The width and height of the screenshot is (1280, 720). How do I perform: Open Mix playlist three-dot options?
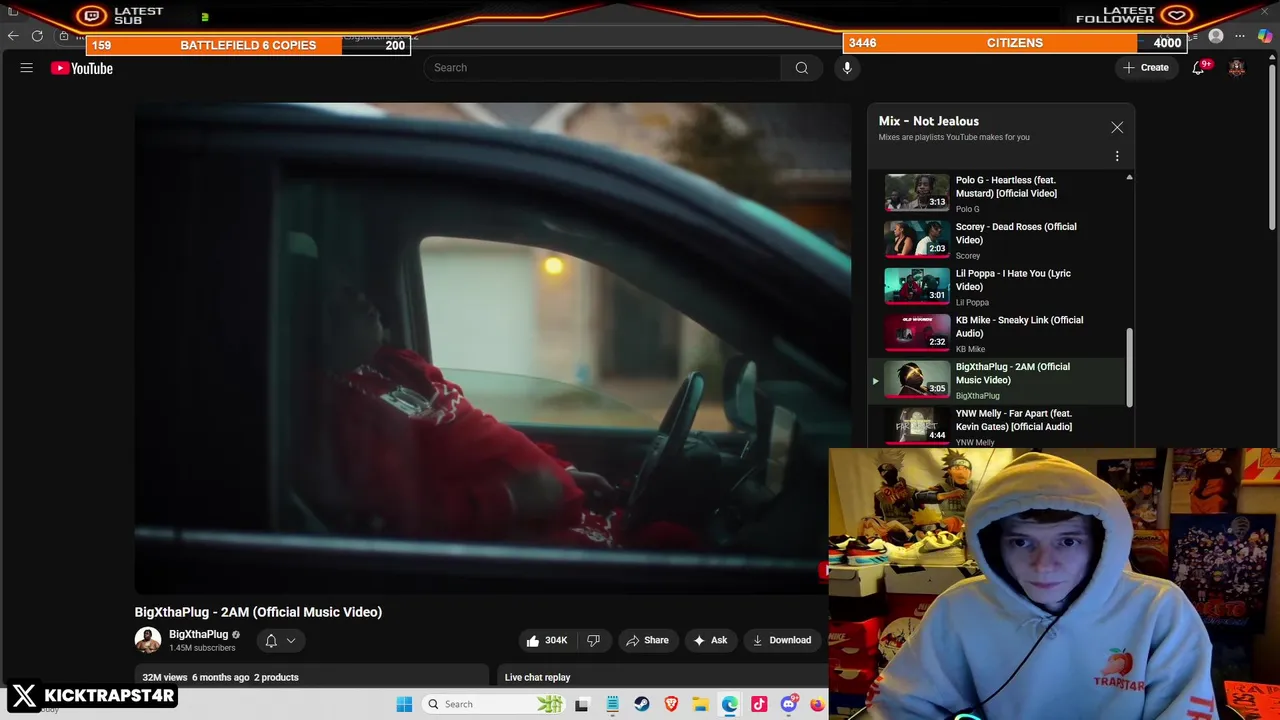1117,156
